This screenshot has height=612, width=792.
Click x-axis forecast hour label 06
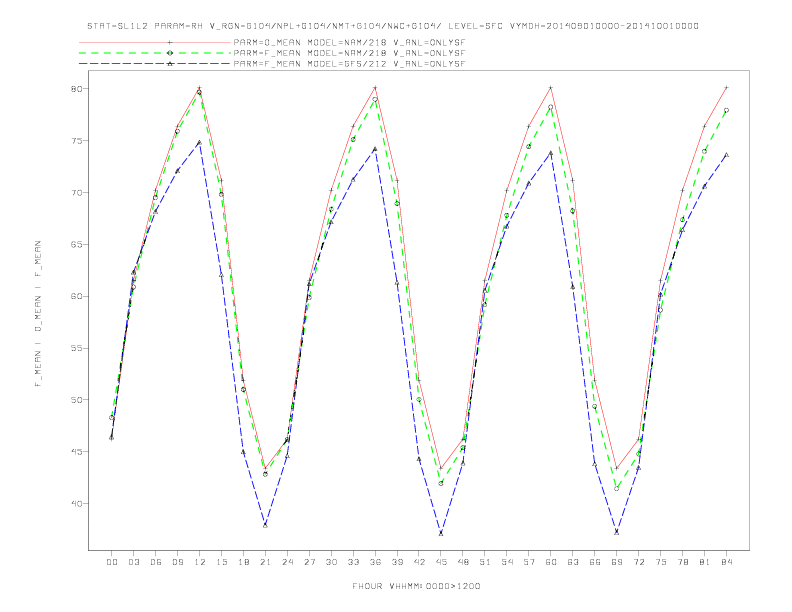[156, 562]
